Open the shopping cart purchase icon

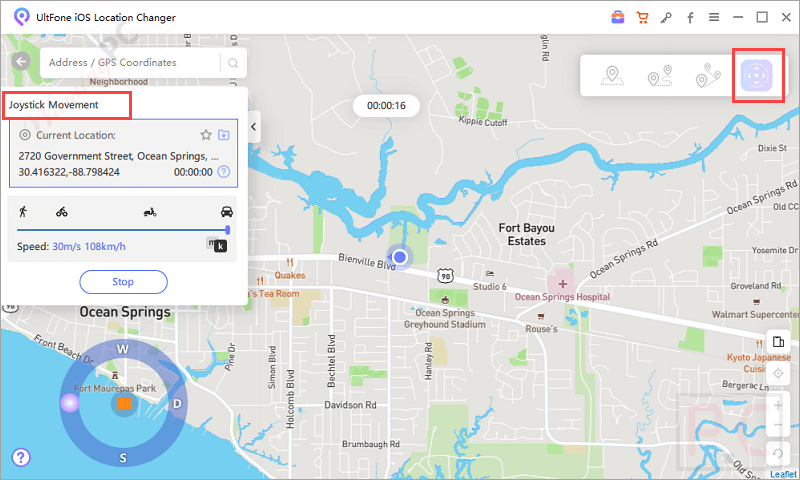coord(642,17)
